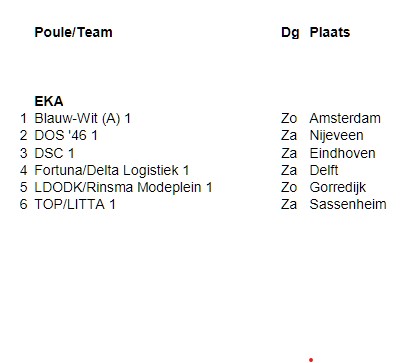
Task: Select team TOP/LITTA 1
Action: tap(75, 204)
